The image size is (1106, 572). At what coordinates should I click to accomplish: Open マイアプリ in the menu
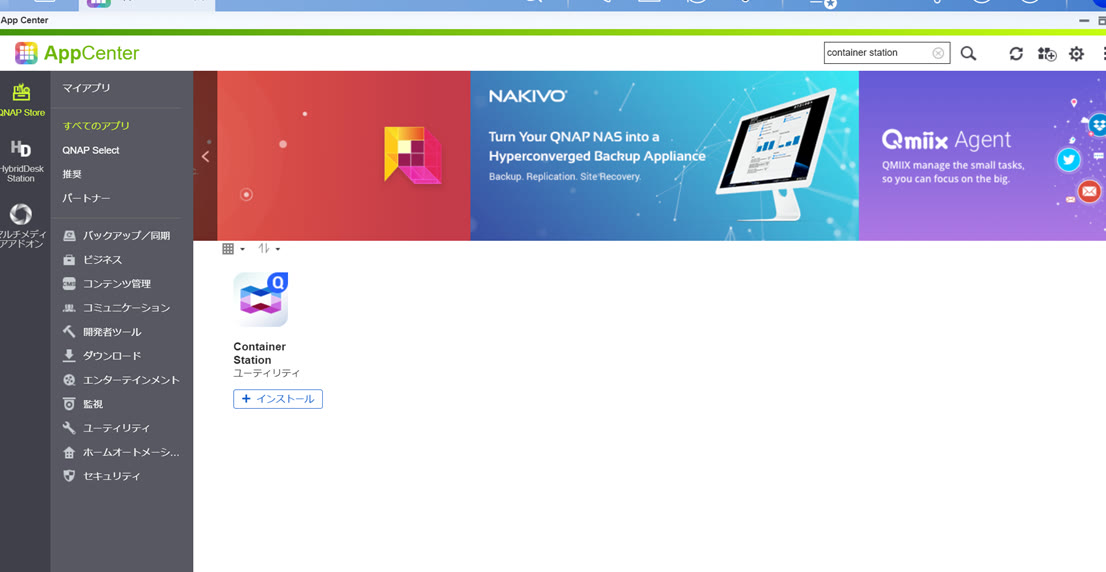(87, 88)
